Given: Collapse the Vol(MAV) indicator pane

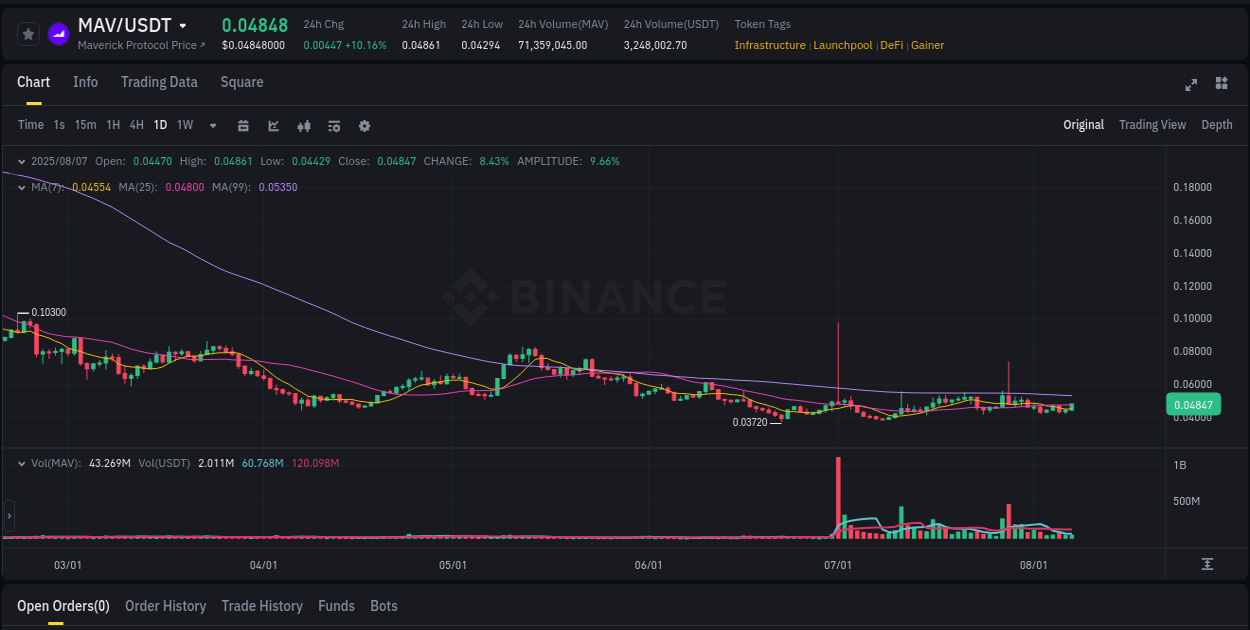Looking at the screenshot, I should click(21, 463).
